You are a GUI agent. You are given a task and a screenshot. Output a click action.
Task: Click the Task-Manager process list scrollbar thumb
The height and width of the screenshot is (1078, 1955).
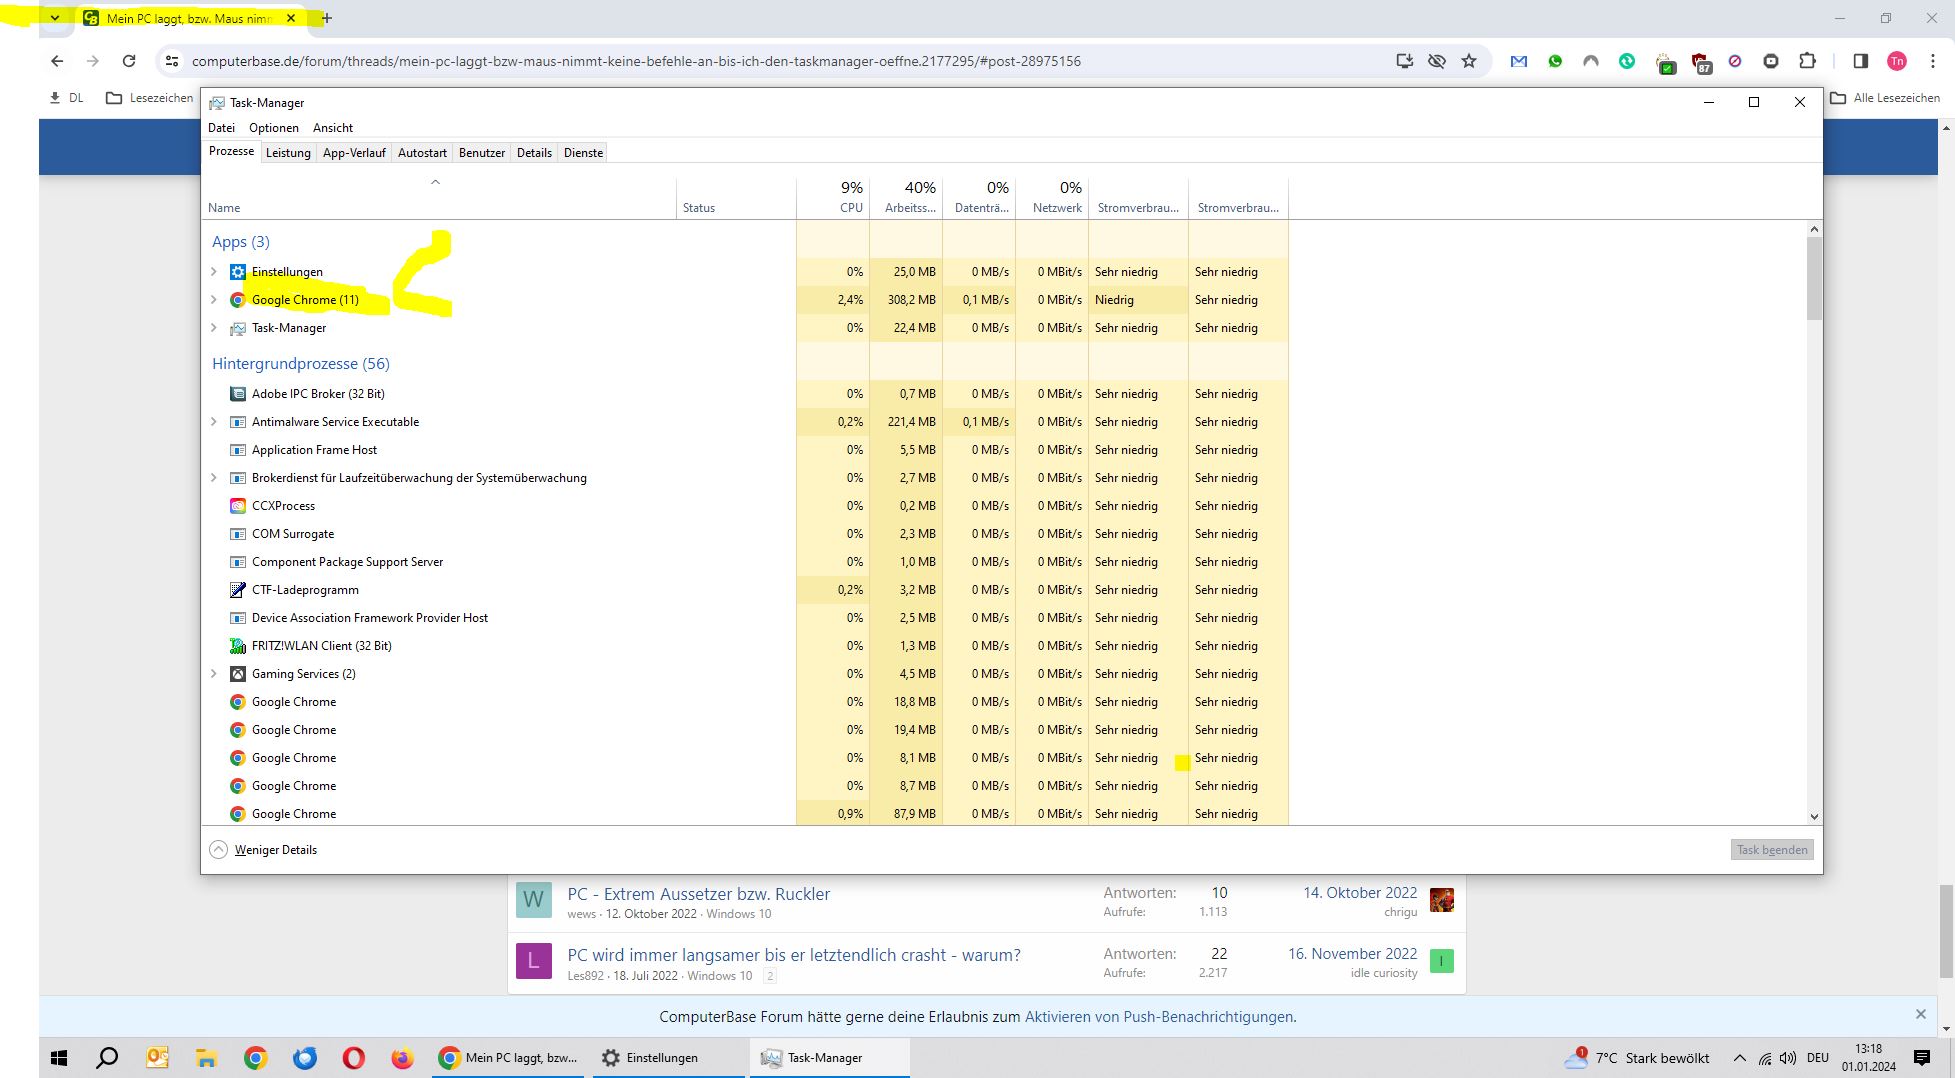[1814, 279]
